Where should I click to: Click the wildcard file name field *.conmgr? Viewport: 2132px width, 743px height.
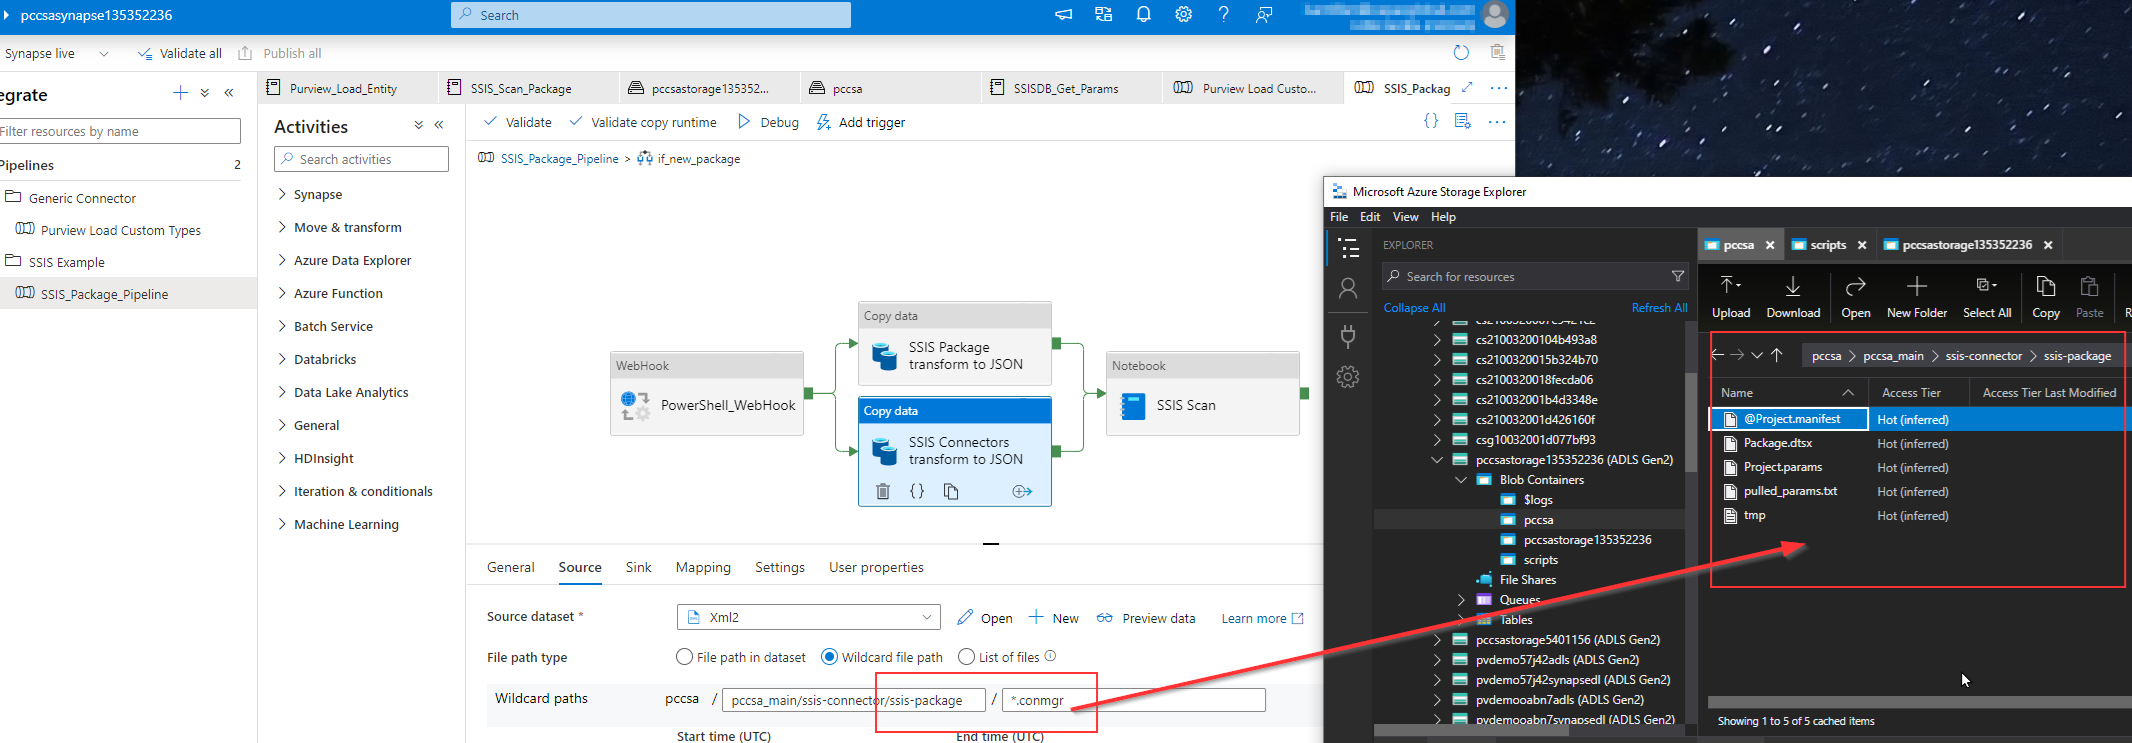(1133, 700)
